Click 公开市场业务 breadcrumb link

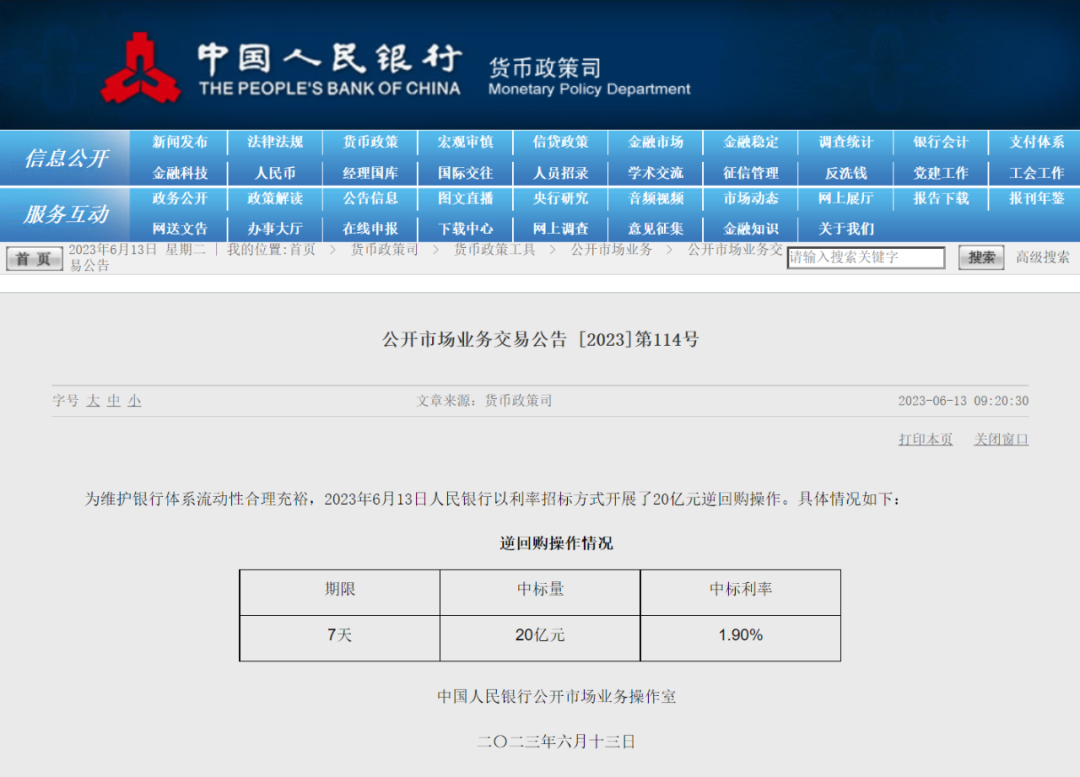point(611,250)
